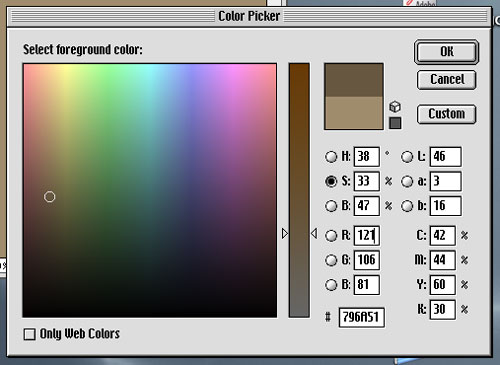500x365 pixels.
Task: Open the Custom colors dialog
Action: [446, 114]
